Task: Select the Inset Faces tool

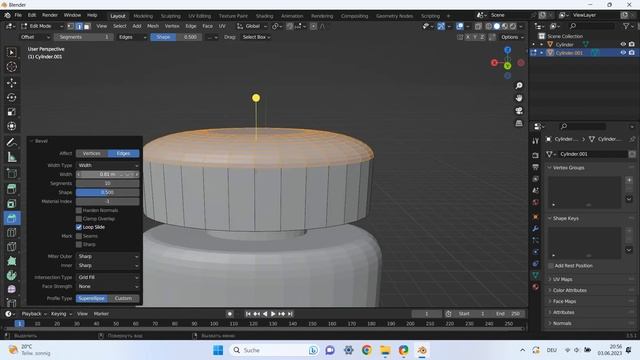Action: click(11, 203)
